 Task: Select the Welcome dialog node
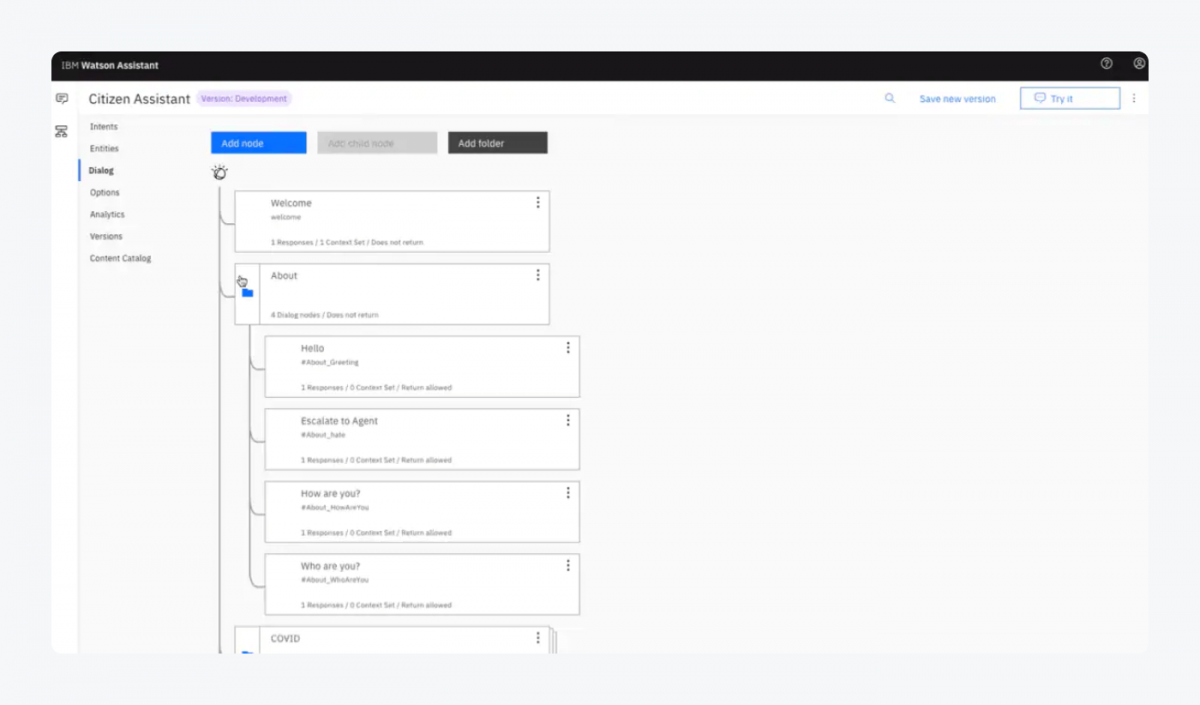tap(392, 221)
